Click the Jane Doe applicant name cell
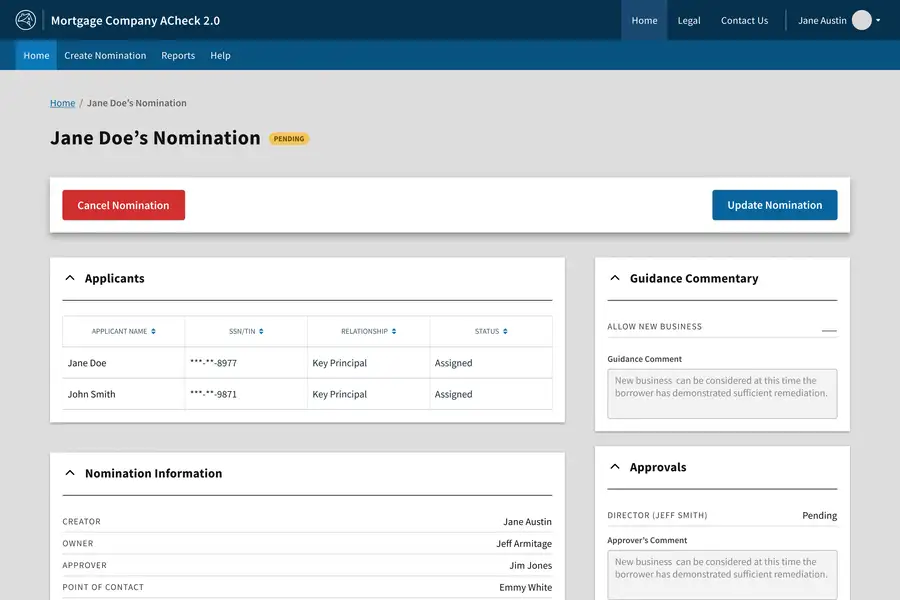Viewport: 900px width, 600px height. 123,363
